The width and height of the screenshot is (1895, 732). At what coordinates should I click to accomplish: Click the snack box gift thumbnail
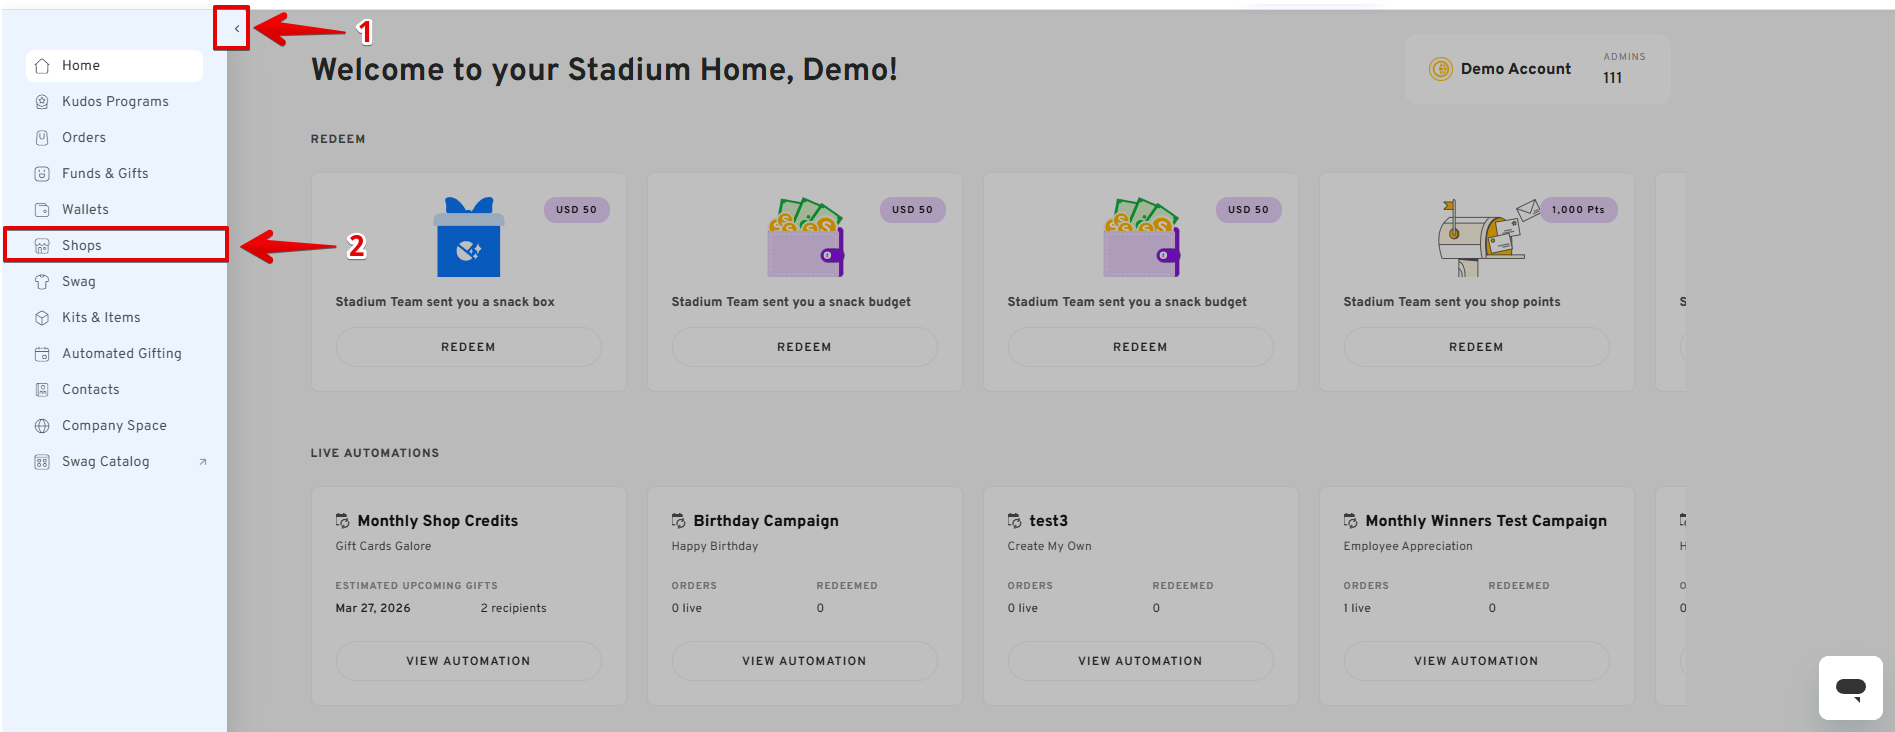click(468, 238)
